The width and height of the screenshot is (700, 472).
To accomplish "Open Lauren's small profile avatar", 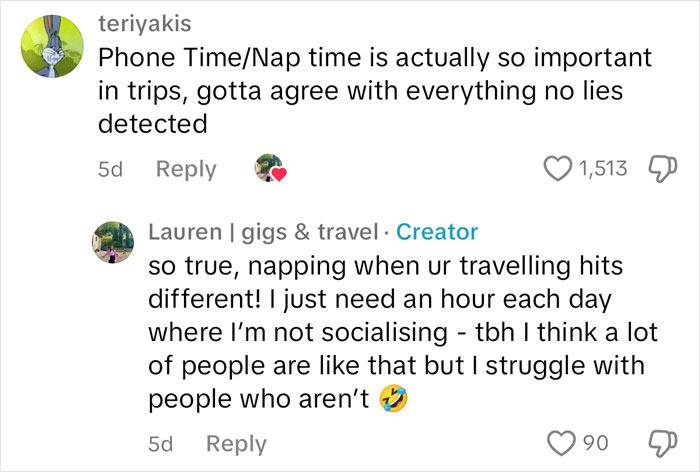I will (113, 241).
